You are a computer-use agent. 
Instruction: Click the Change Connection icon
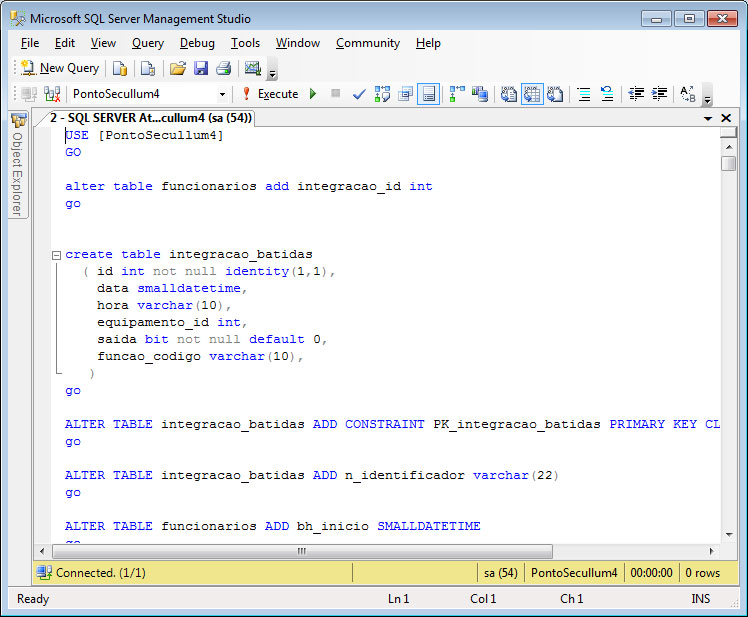coord(50,94)
